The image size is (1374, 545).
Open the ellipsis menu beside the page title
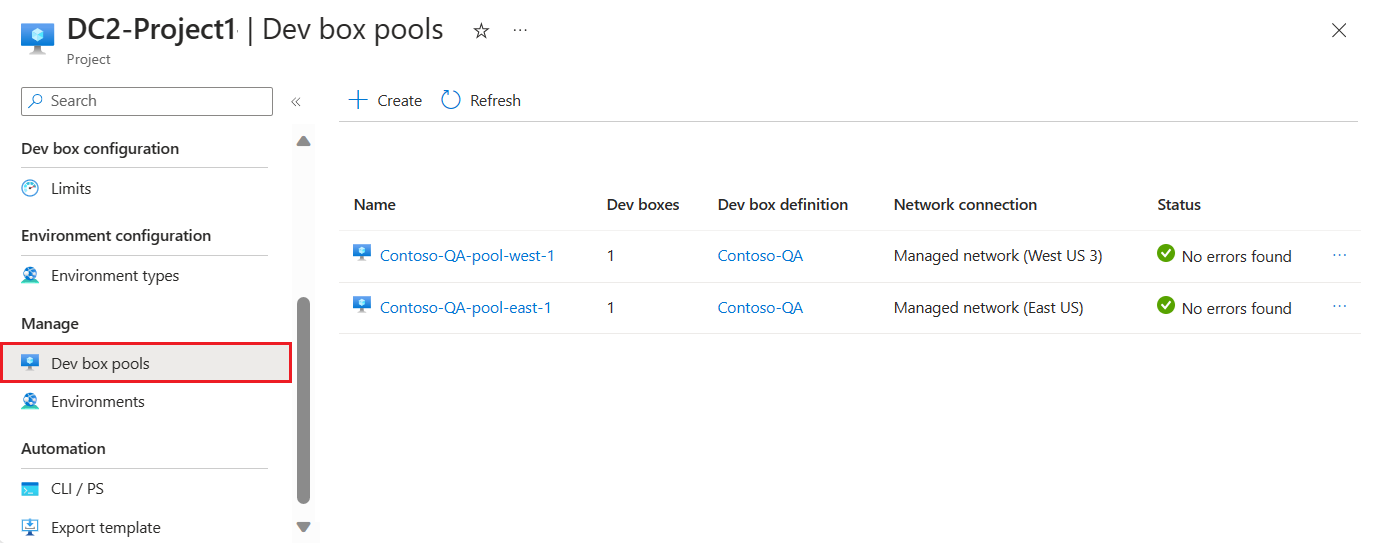point(520,31)
